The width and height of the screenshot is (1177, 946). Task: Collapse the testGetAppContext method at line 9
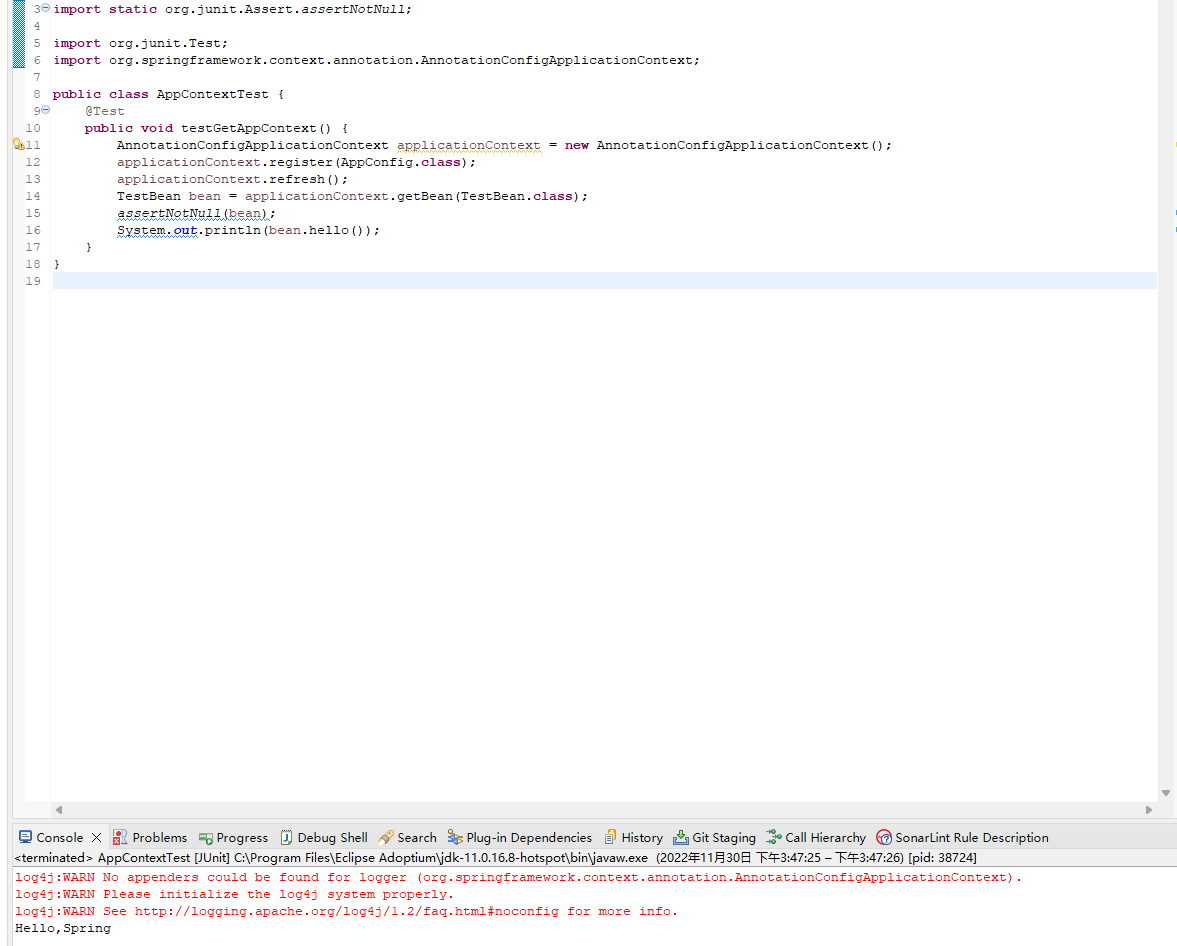point(46,110)
